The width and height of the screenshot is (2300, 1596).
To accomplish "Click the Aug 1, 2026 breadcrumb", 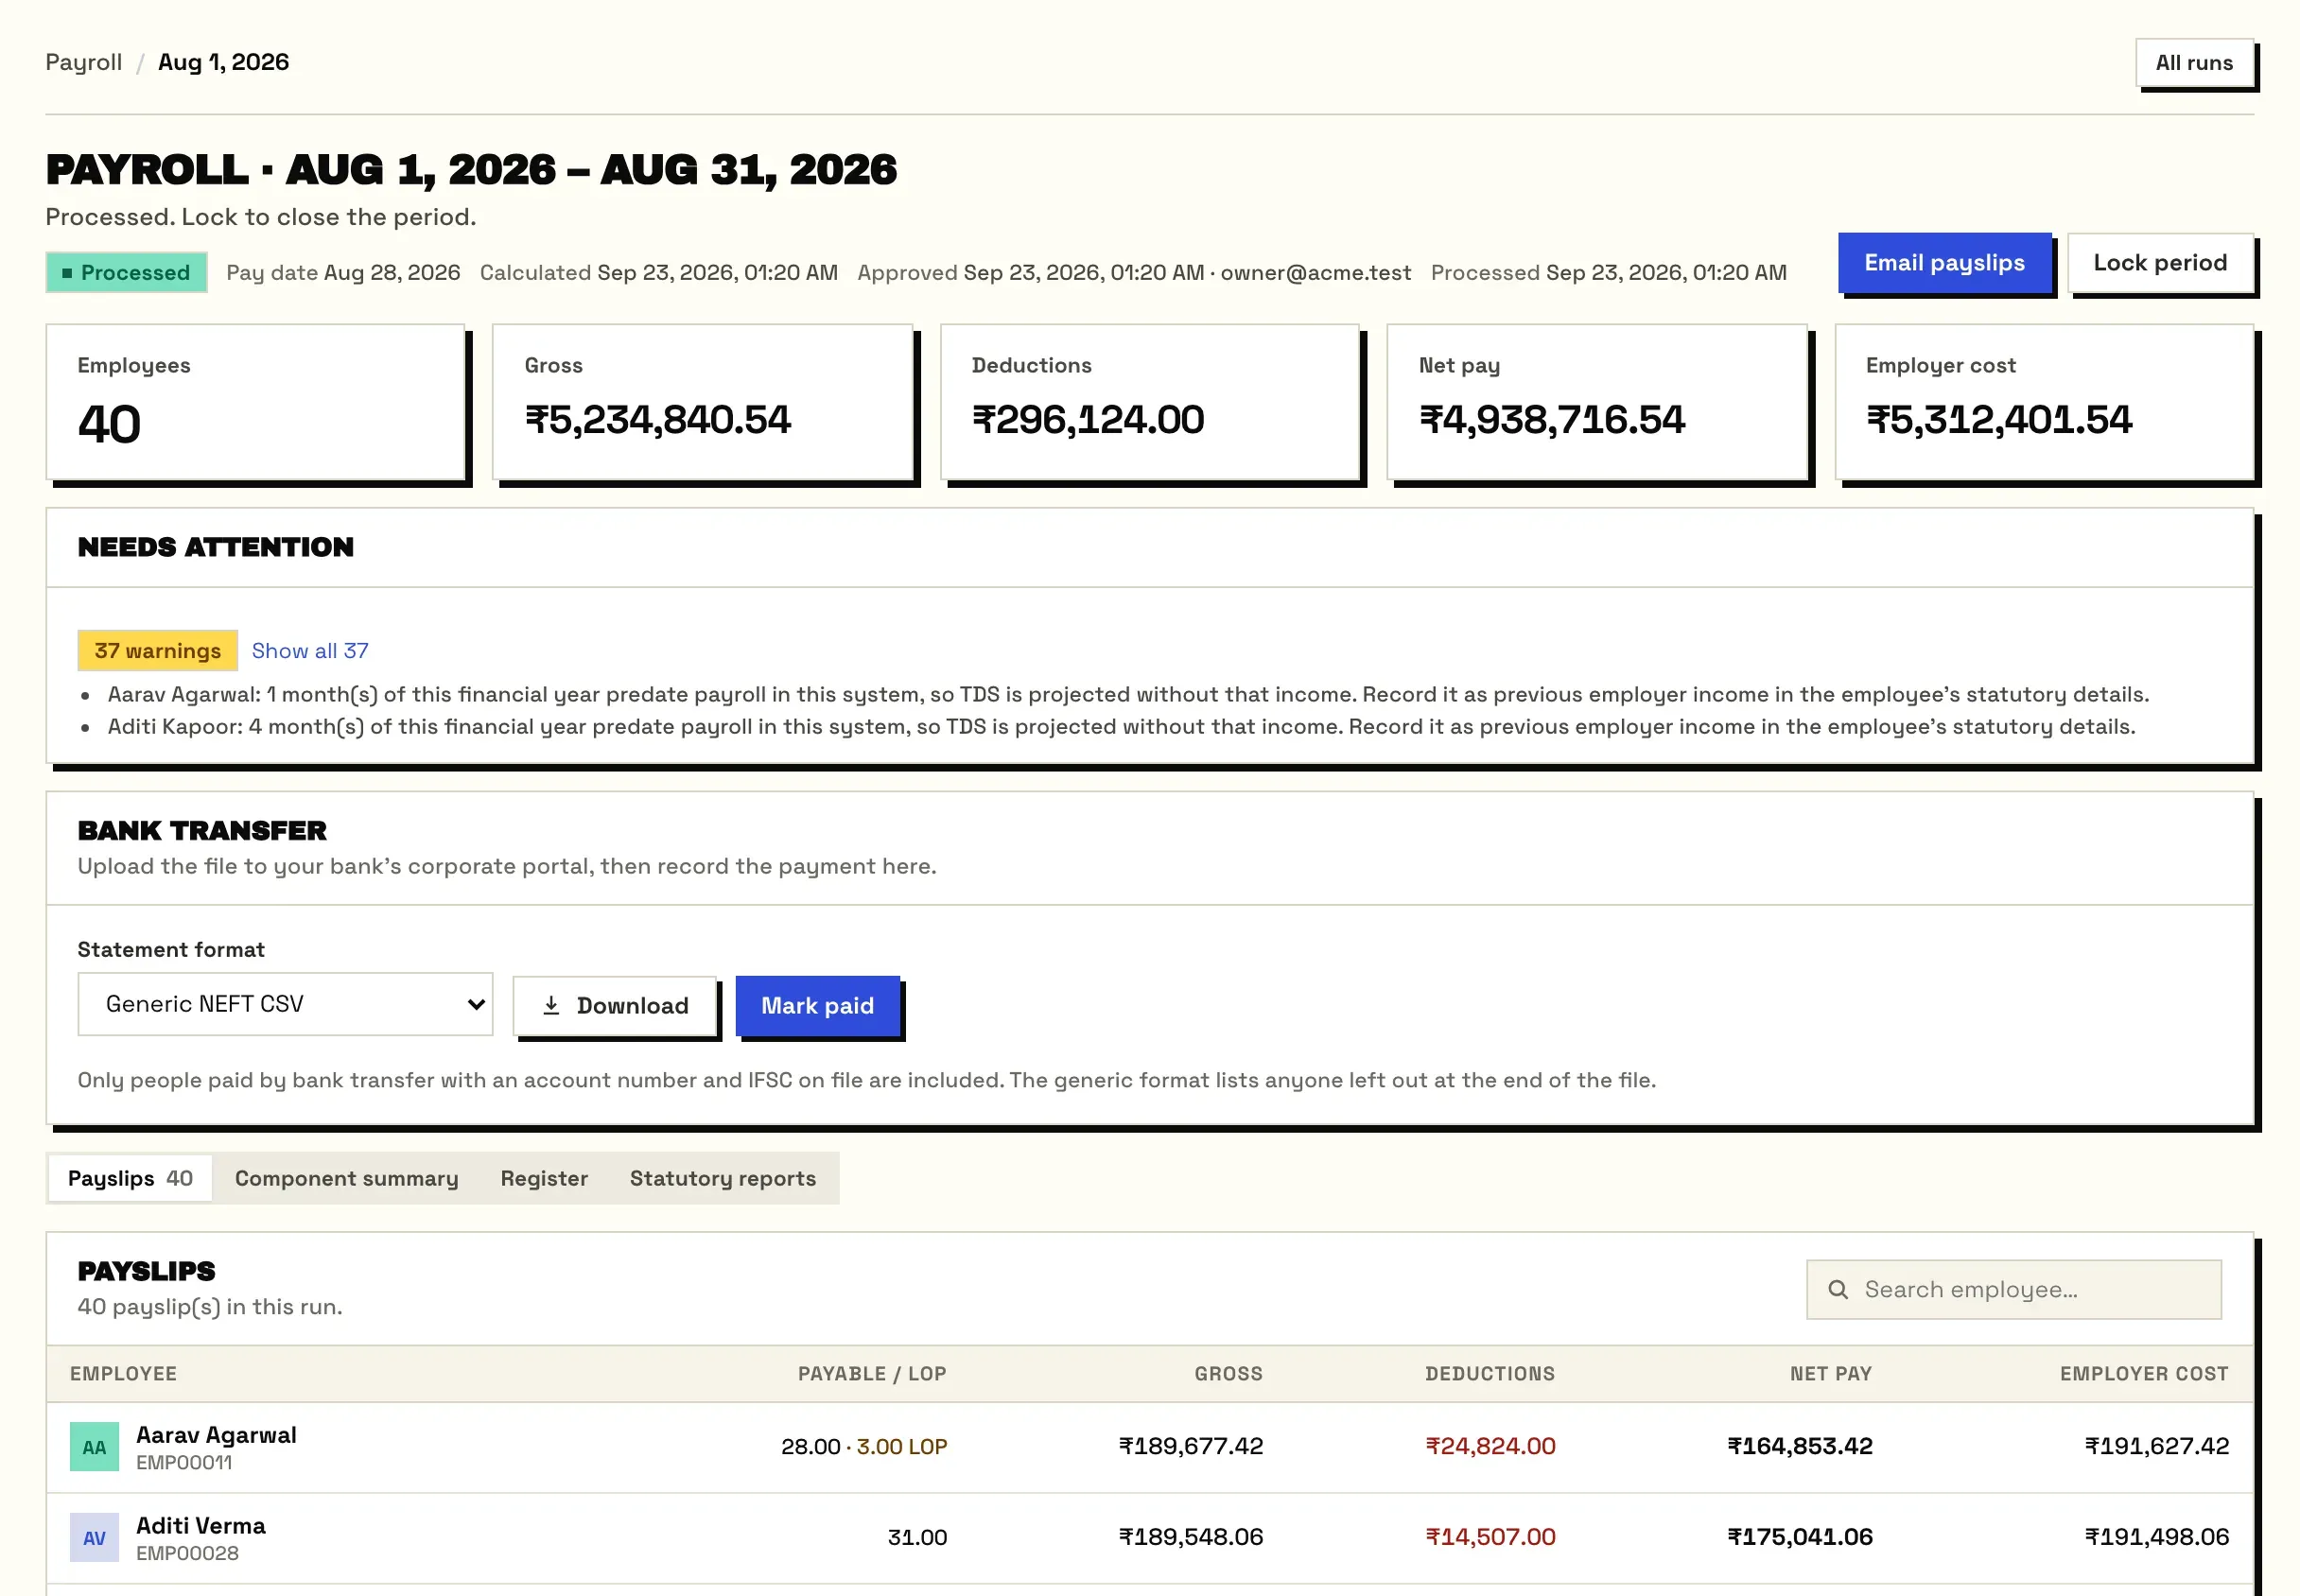I will 224,62.
